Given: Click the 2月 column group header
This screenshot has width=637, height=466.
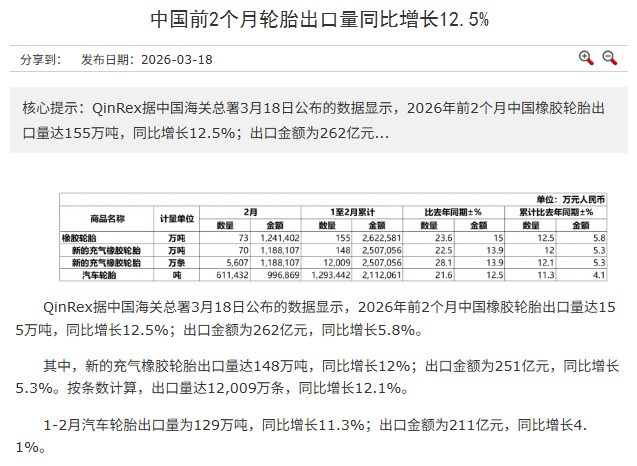Looking at the screenshot, I should tap(252, 212).
